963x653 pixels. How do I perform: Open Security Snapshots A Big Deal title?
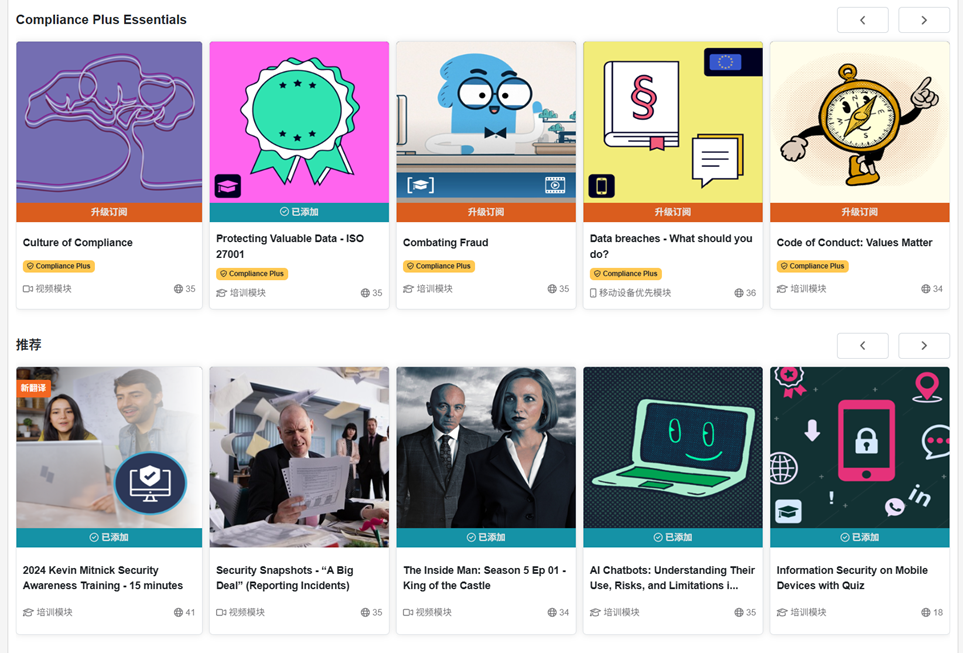click(284, 578)
